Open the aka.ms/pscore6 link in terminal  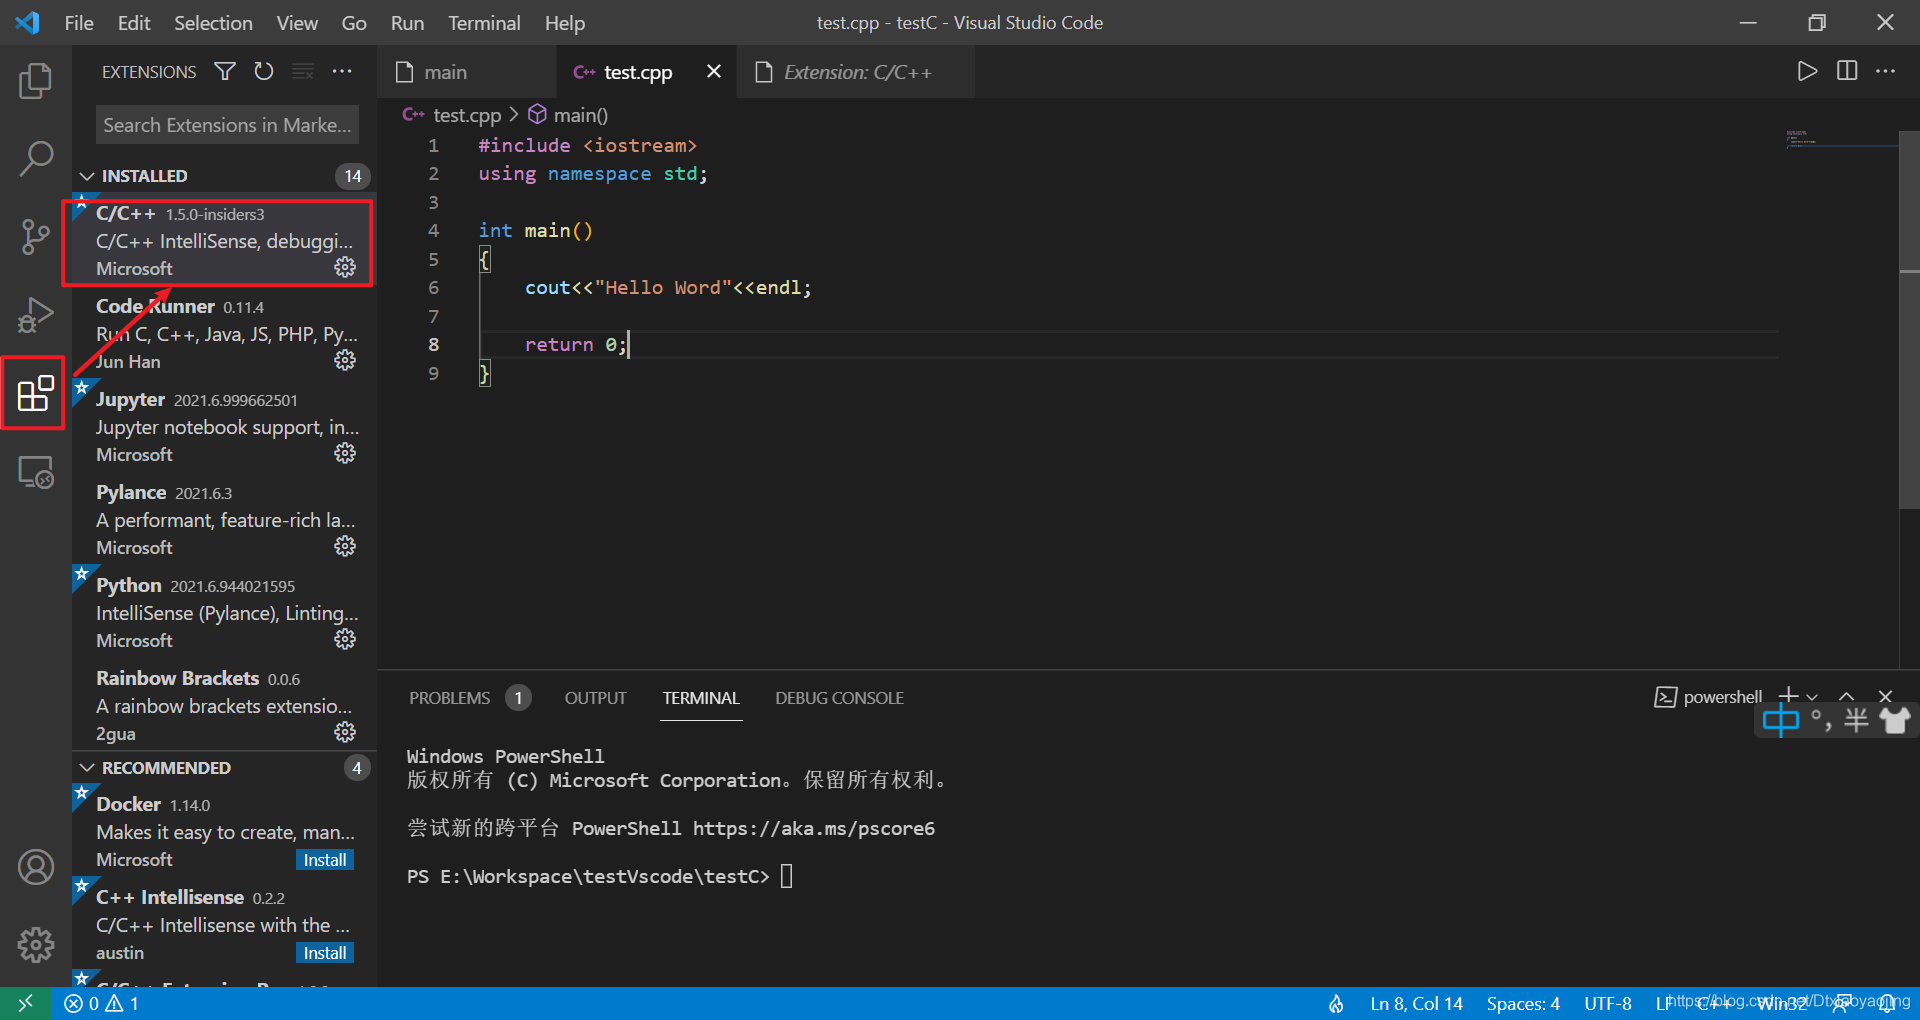tap(814, 828)
